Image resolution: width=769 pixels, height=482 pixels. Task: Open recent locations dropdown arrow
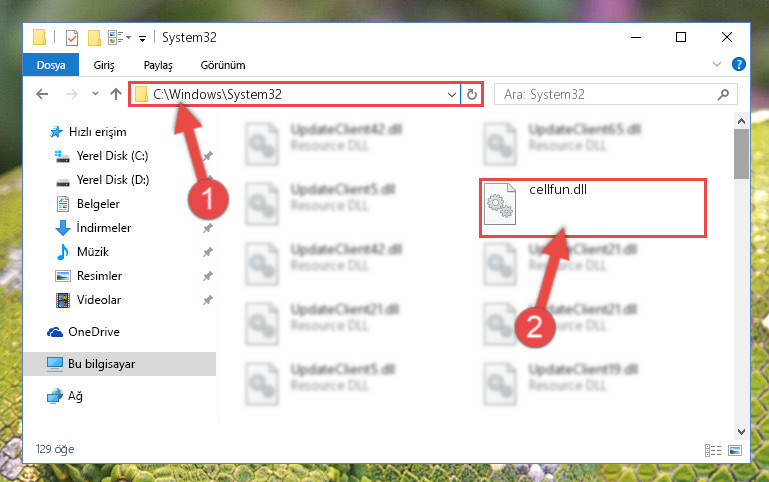[95, 94]
